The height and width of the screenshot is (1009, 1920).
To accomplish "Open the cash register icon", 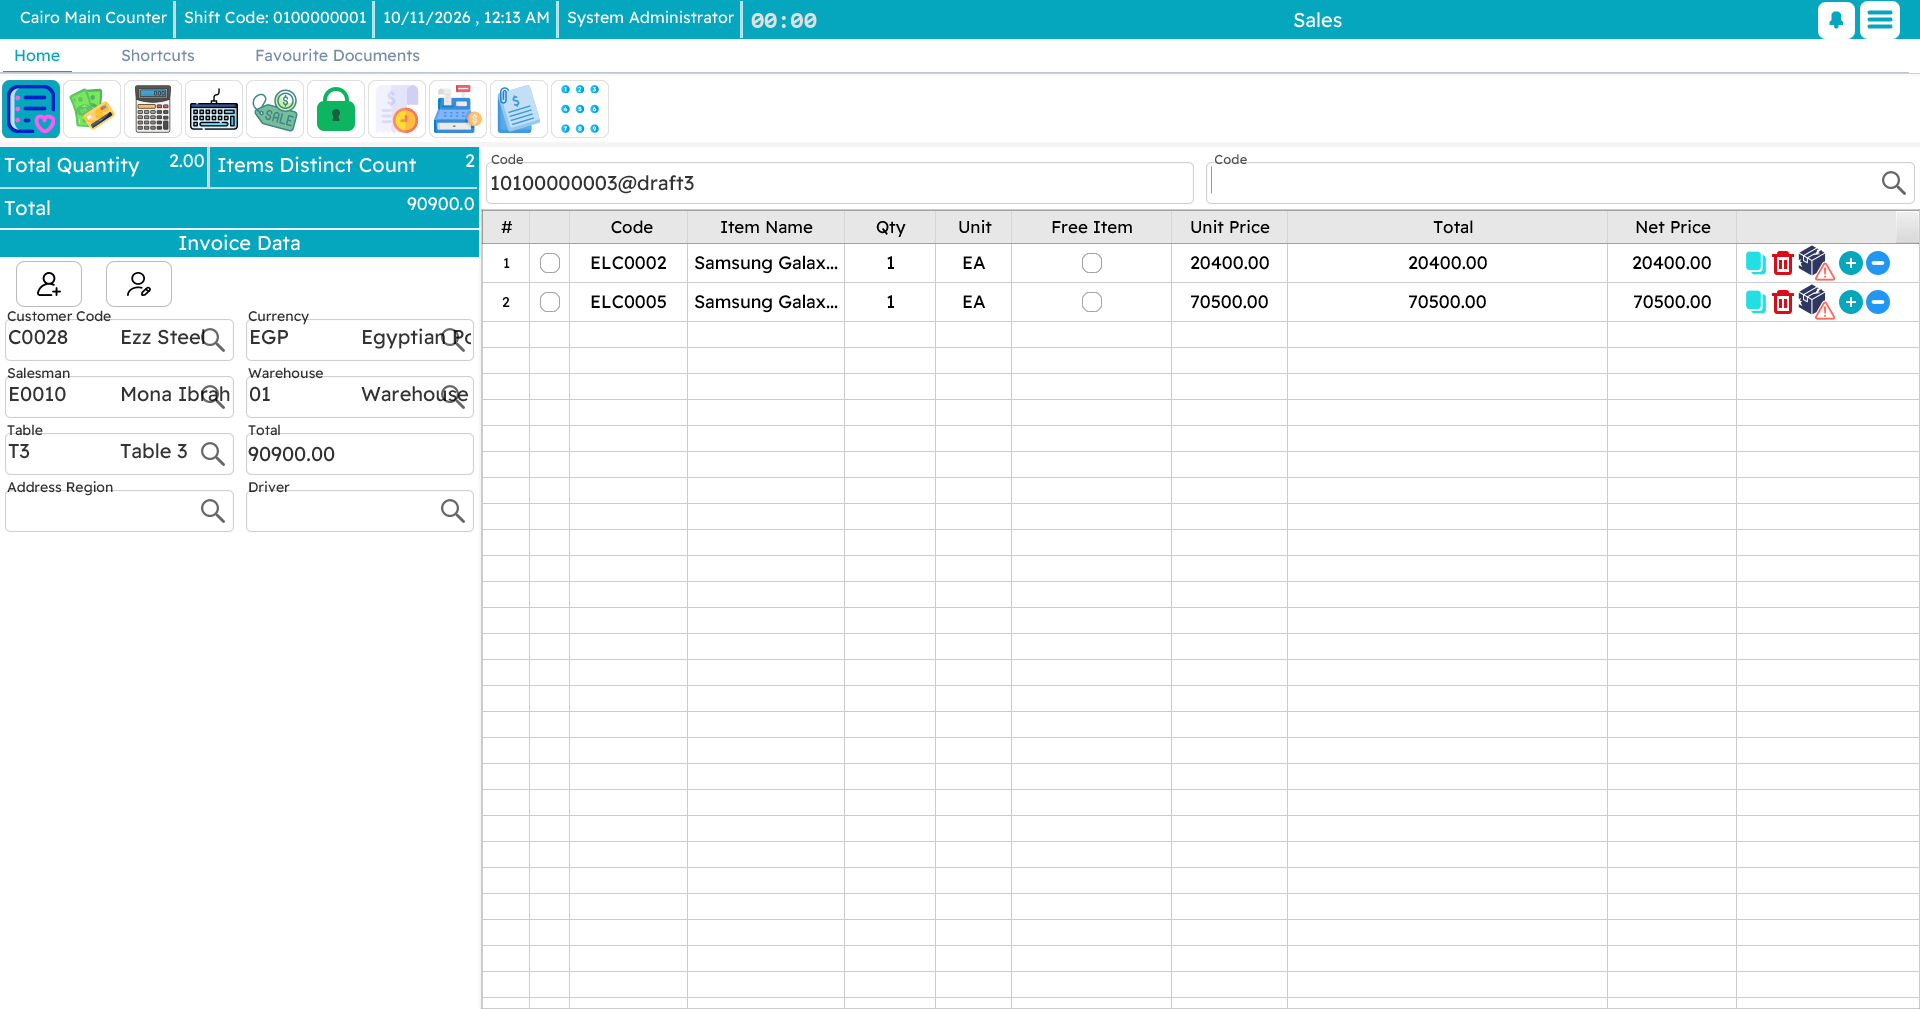I will click(x=458, y=109).
